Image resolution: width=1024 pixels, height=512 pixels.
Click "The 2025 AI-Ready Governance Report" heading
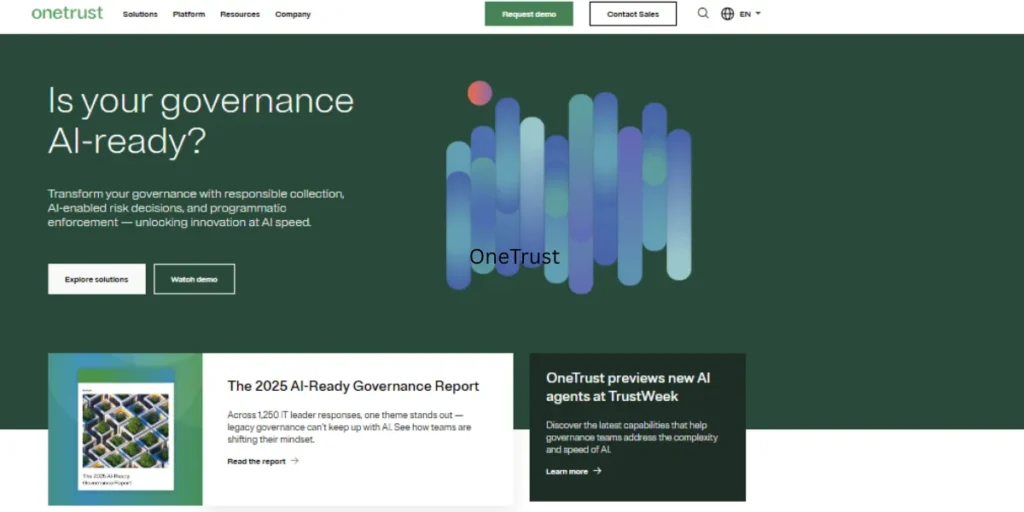[x=353, y=386]
